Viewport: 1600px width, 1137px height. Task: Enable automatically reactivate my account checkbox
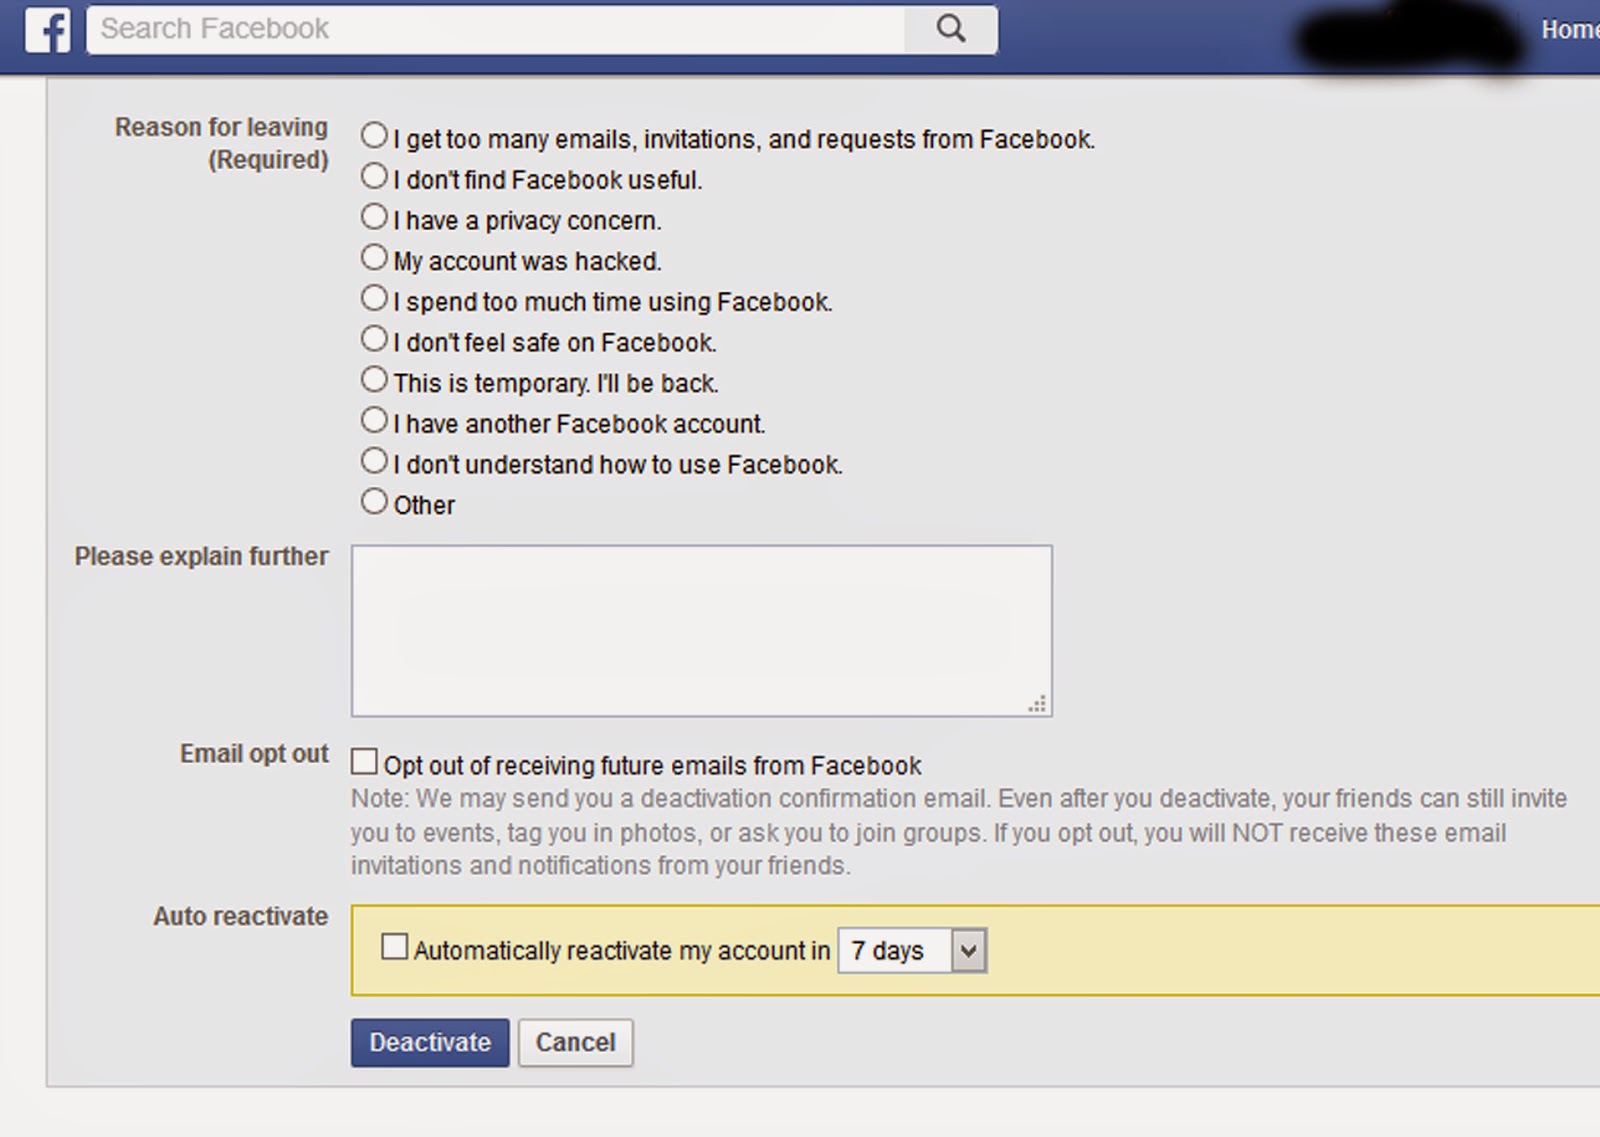(395, 946)
